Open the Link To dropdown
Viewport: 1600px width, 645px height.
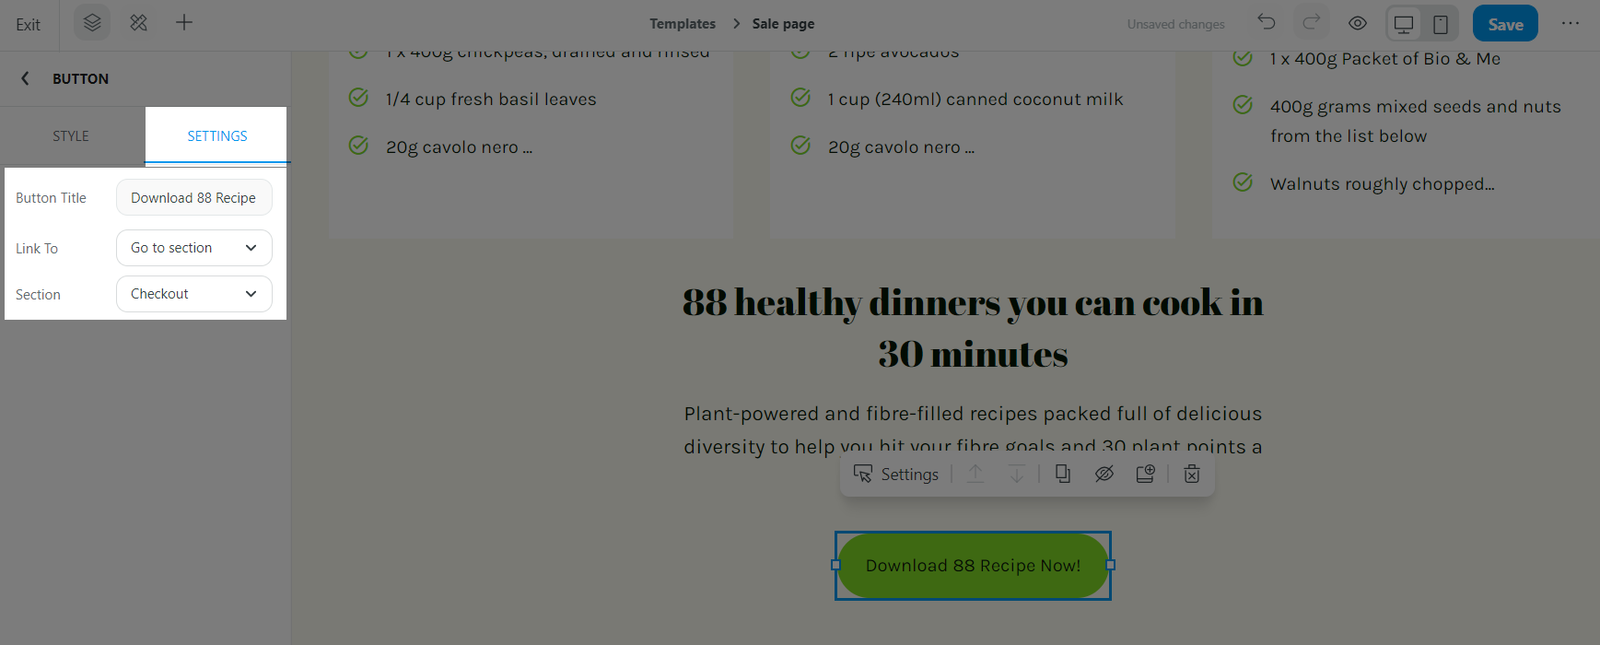[194, 248]
